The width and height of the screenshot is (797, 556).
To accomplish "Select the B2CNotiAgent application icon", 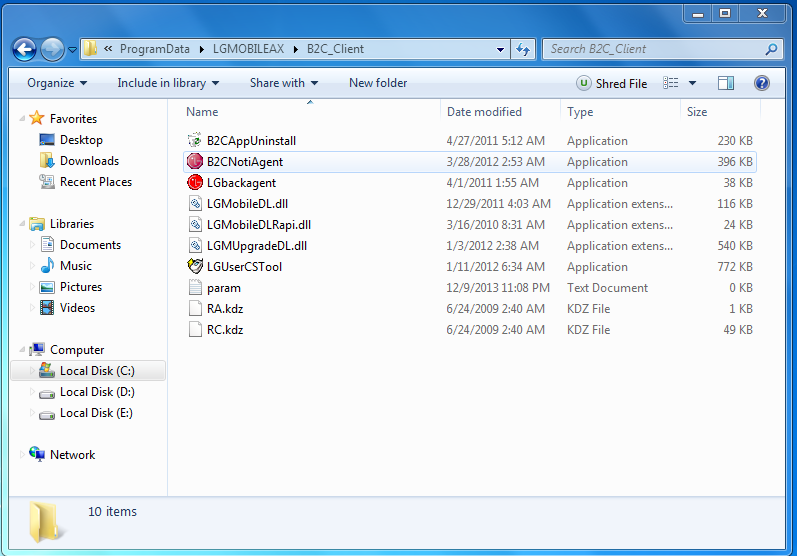I will [195, 161].
